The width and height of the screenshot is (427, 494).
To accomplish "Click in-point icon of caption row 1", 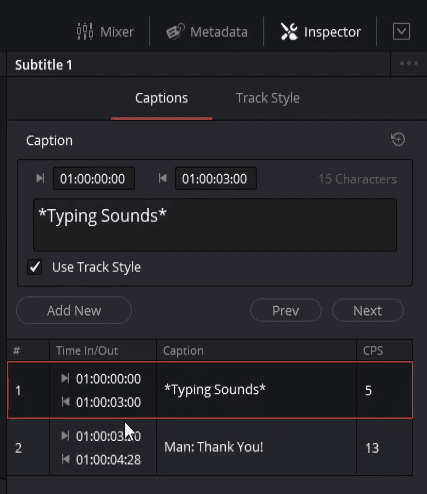I will point(65,378).
